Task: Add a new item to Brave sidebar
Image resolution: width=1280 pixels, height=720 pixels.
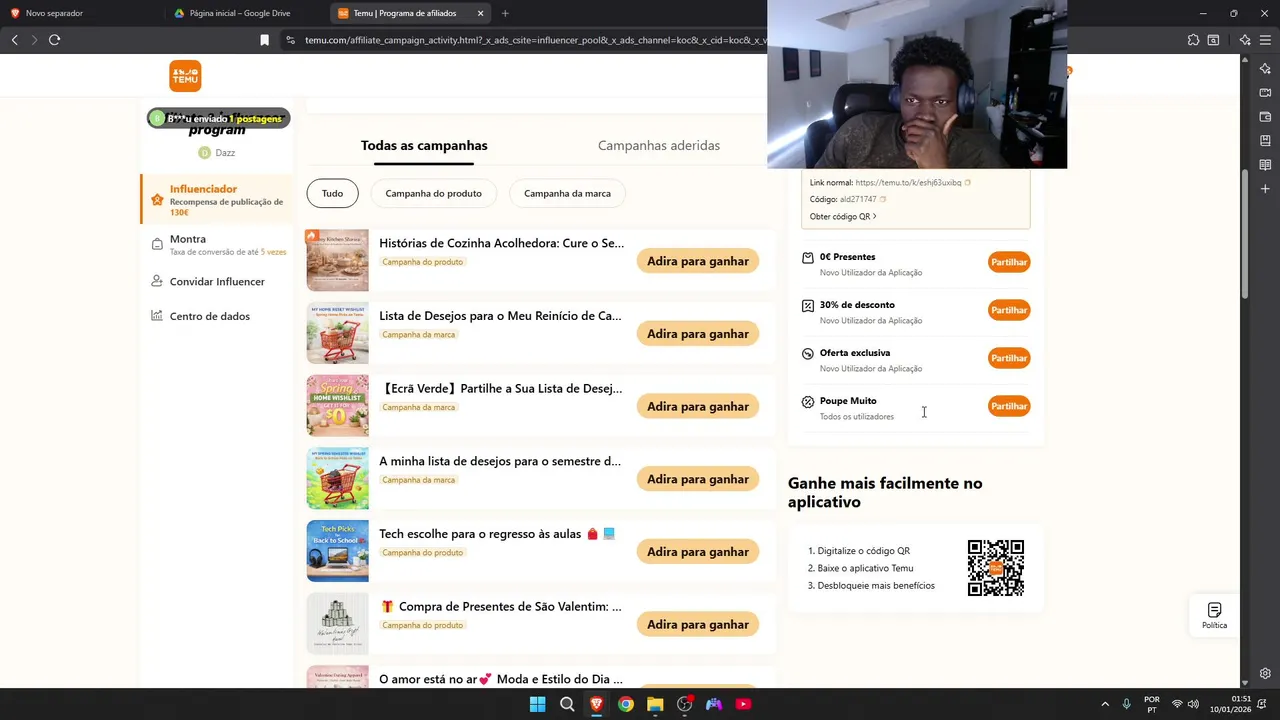Action: [x=1265, y=189]
